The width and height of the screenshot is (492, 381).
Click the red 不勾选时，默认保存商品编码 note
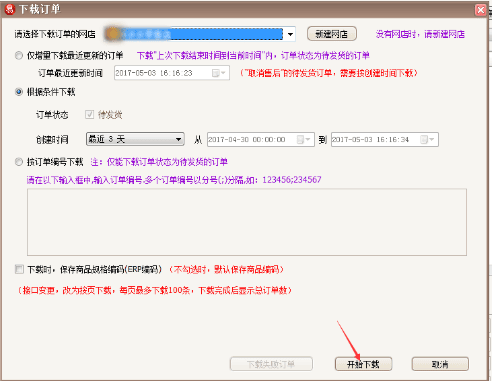tap(226, 269)
